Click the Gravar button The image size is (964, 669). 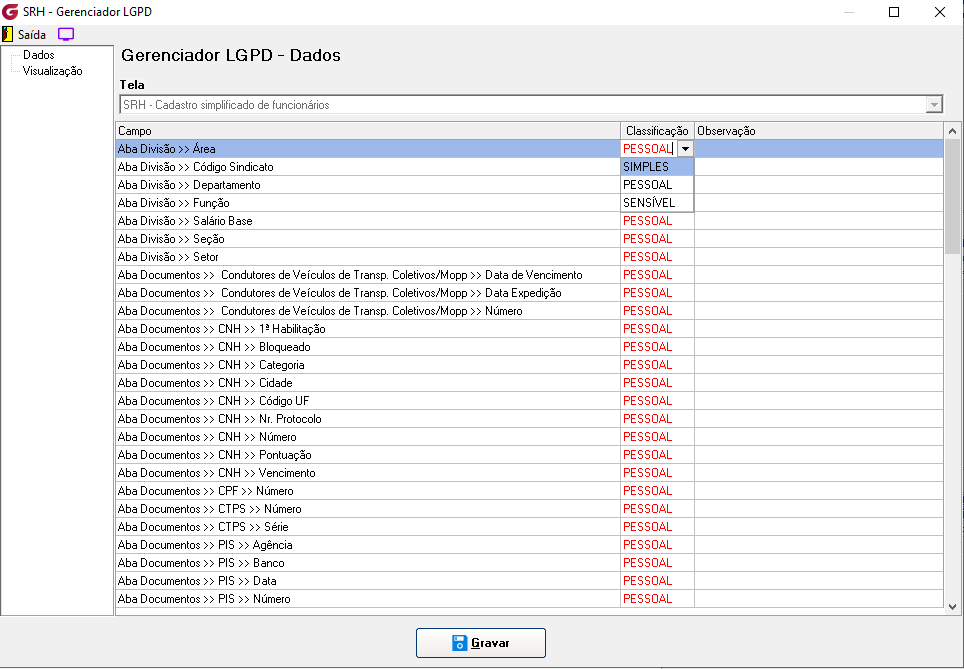pos(481,643)
